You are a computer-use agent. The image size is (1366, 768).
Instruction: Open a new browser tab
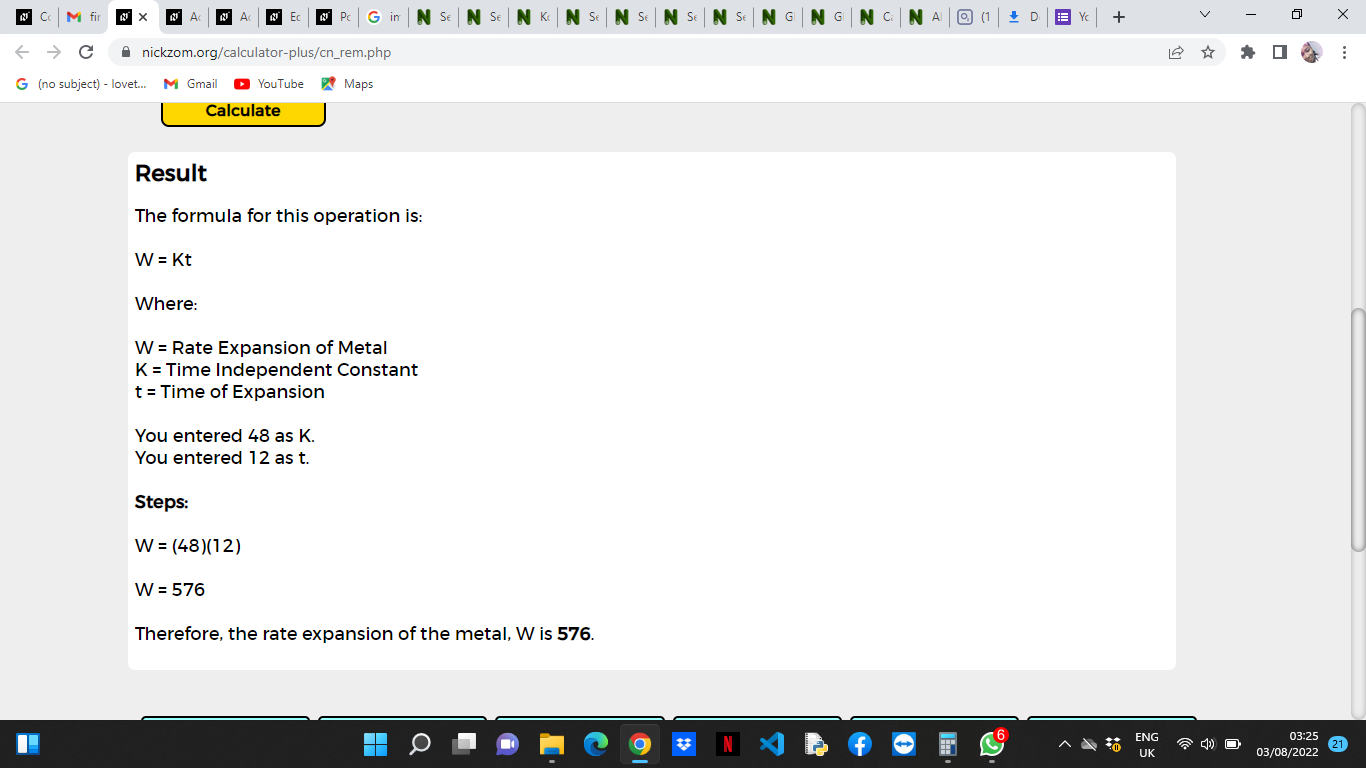[1119, 17]
